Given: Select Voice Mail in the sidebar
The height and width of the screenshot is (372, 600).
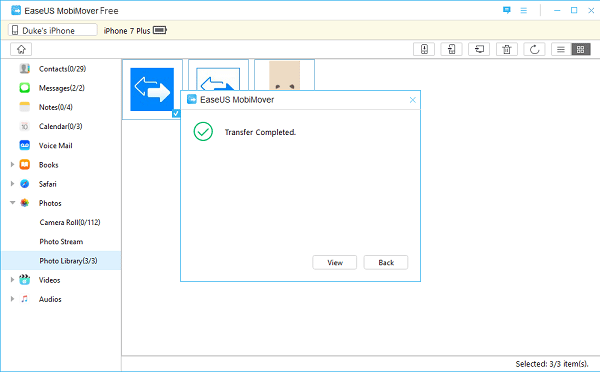Looking at the screenshot, I should [x=55, y=145].
